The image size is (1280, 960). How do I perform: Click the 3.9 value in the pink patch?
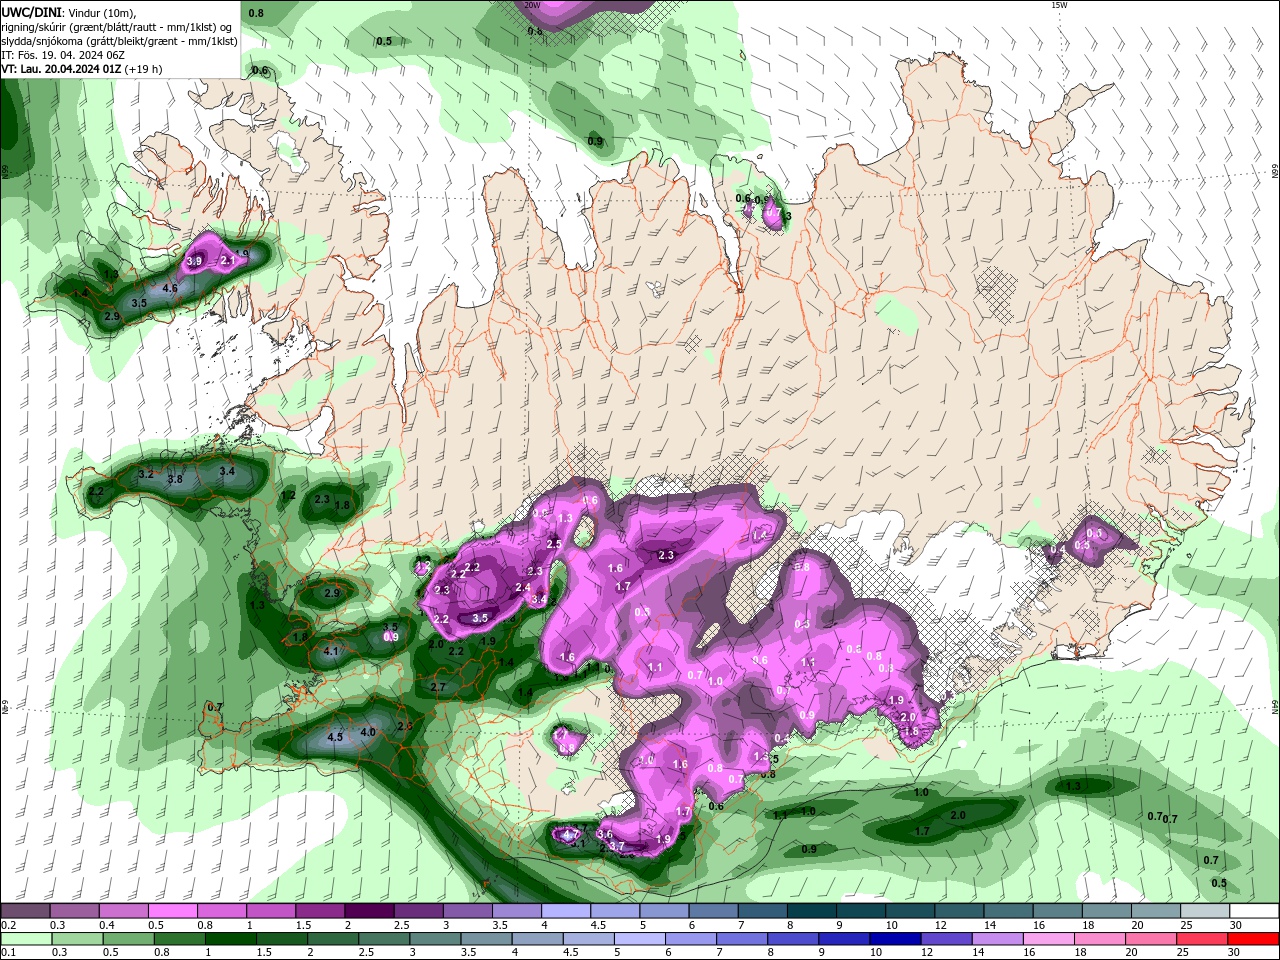pos(194,262)
